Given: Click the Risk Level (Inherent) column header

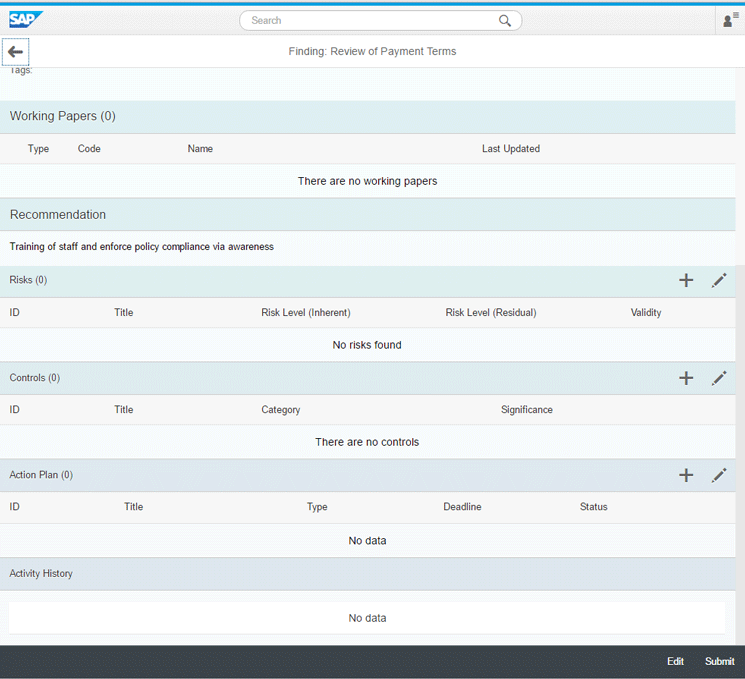Looking at the screenshot, I should pyautogui.click(x=306, y=313).
